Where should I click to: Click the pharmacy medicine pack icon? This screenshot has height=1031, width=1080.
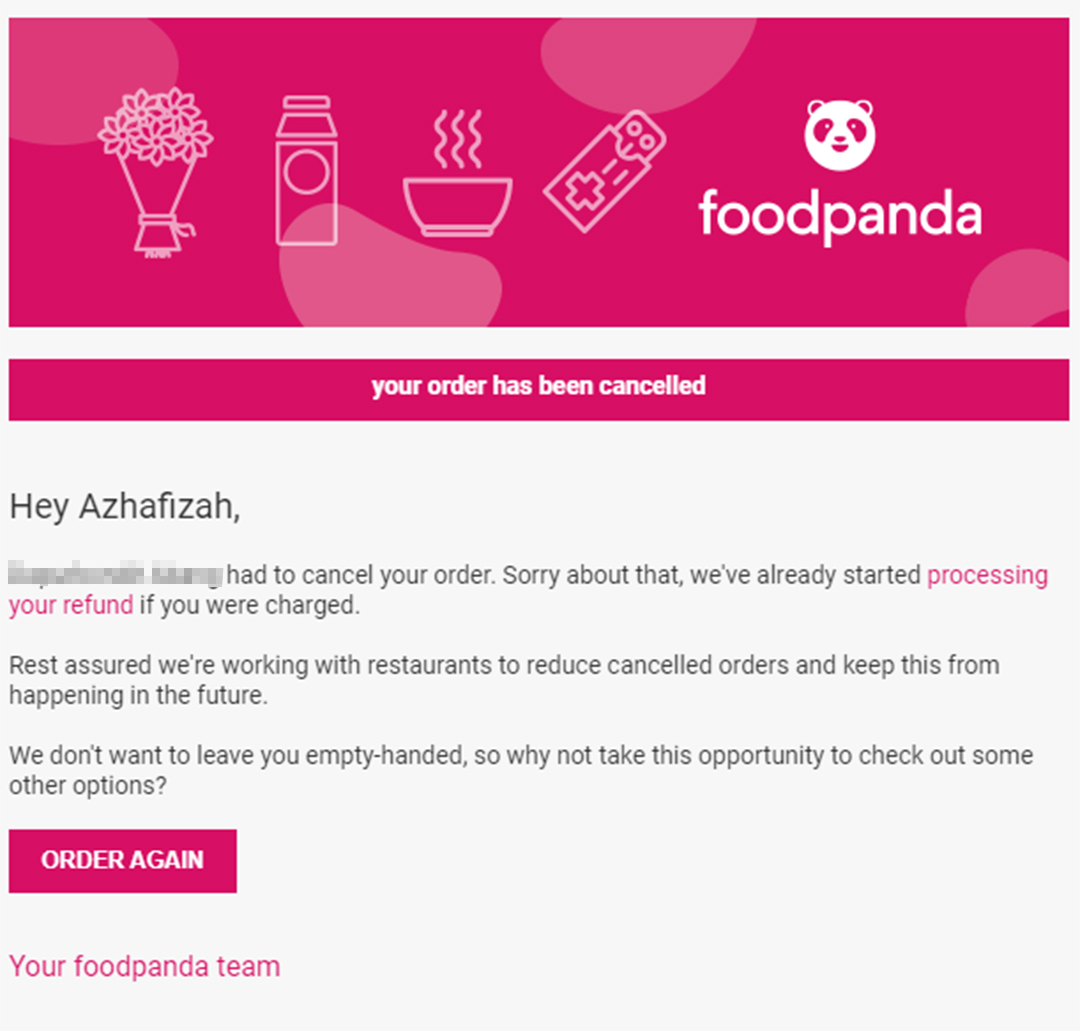point(605,171)
